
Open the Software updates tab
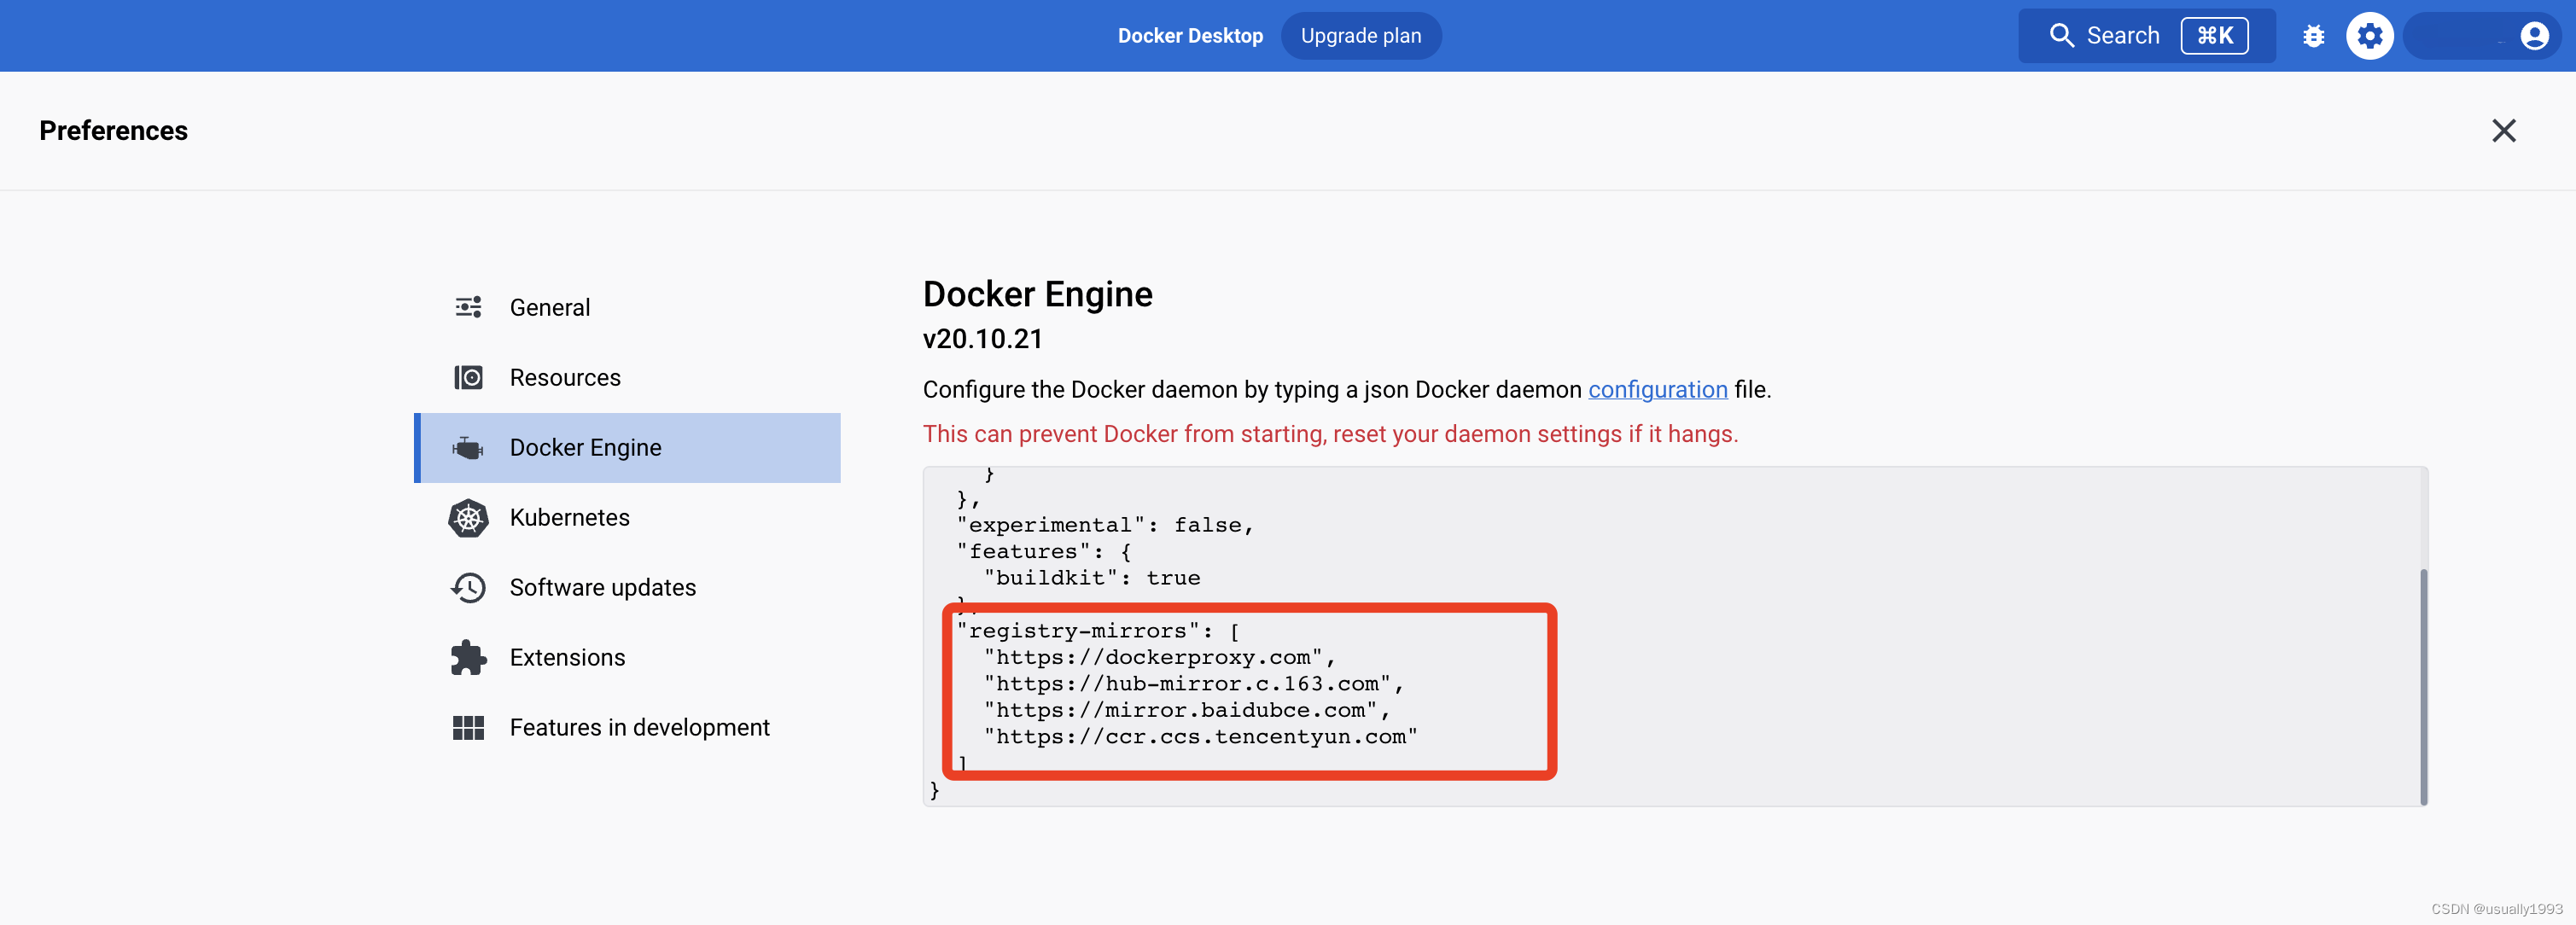click(x=628, y=588)
